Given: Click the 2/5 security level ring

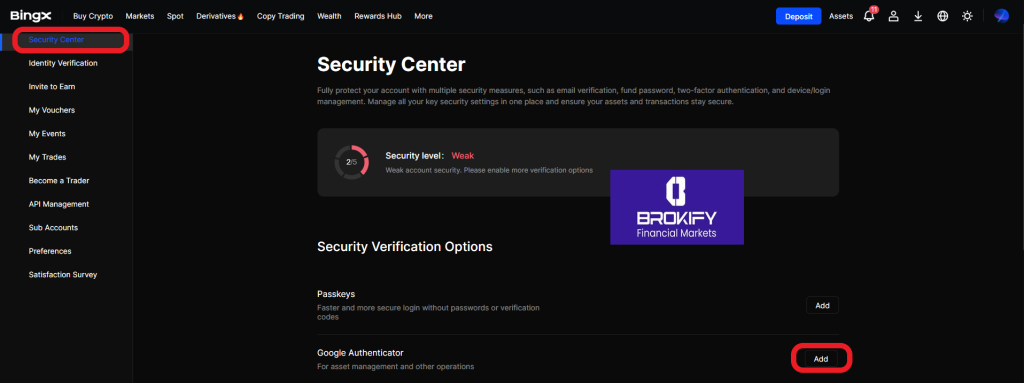Looking at the screenshot, I should click(x=351, y=161).
